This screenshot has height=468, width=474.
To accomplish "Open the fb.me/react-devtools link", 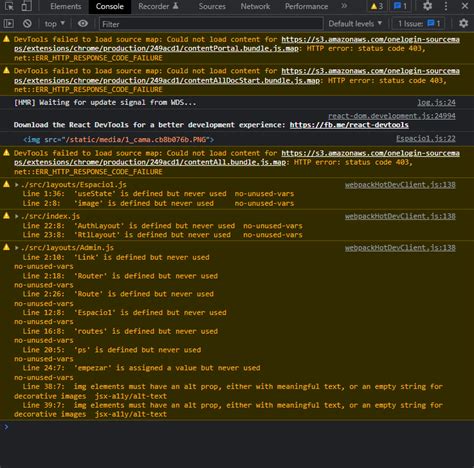I will [349, 125].
